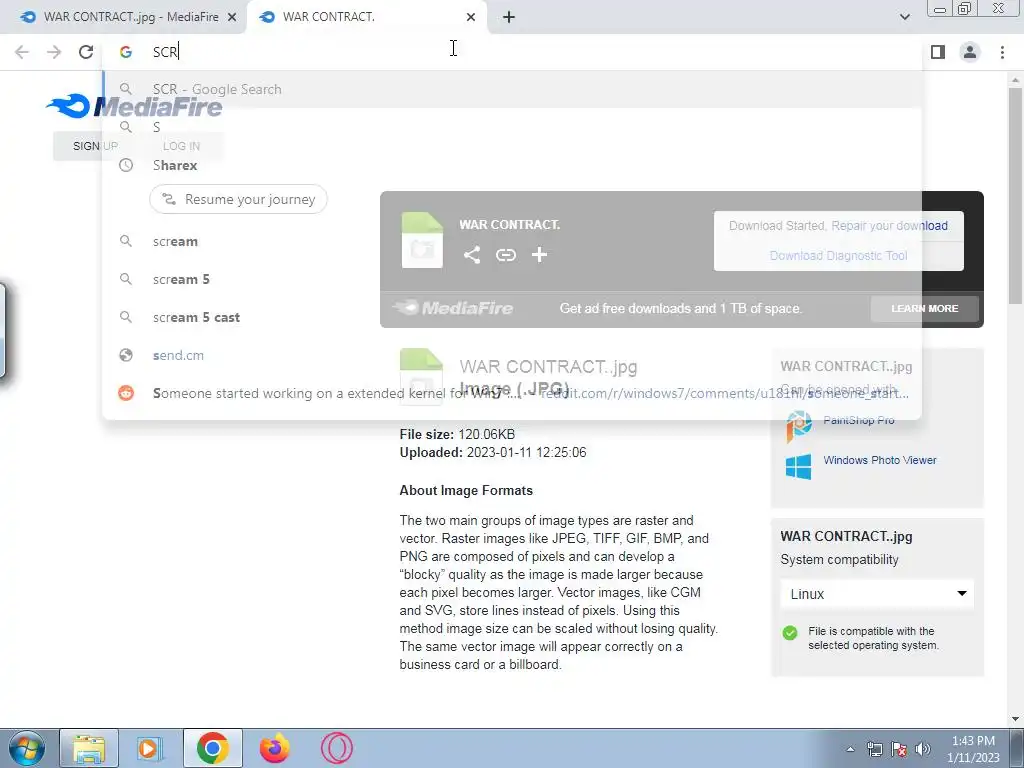Click the LEARN MORE button
The width and height of the screenshot is (1024, 768).
tap(924, 308)
